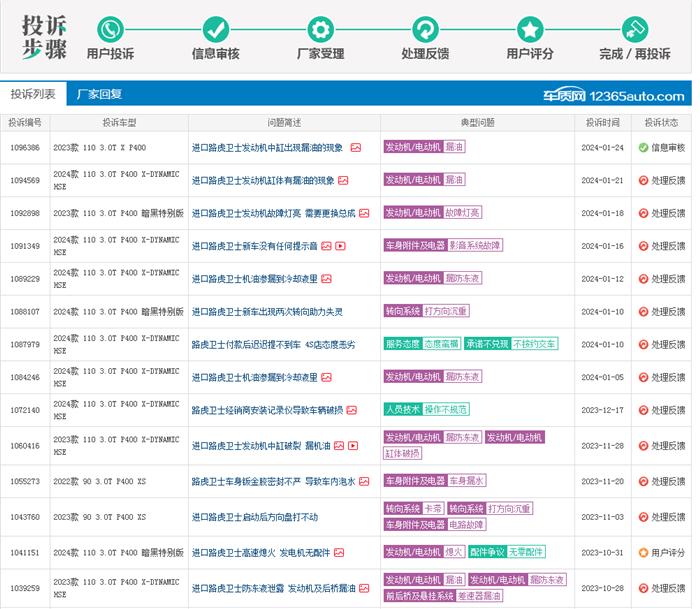Switch to the 投诉列表 tab

(33, 94)
